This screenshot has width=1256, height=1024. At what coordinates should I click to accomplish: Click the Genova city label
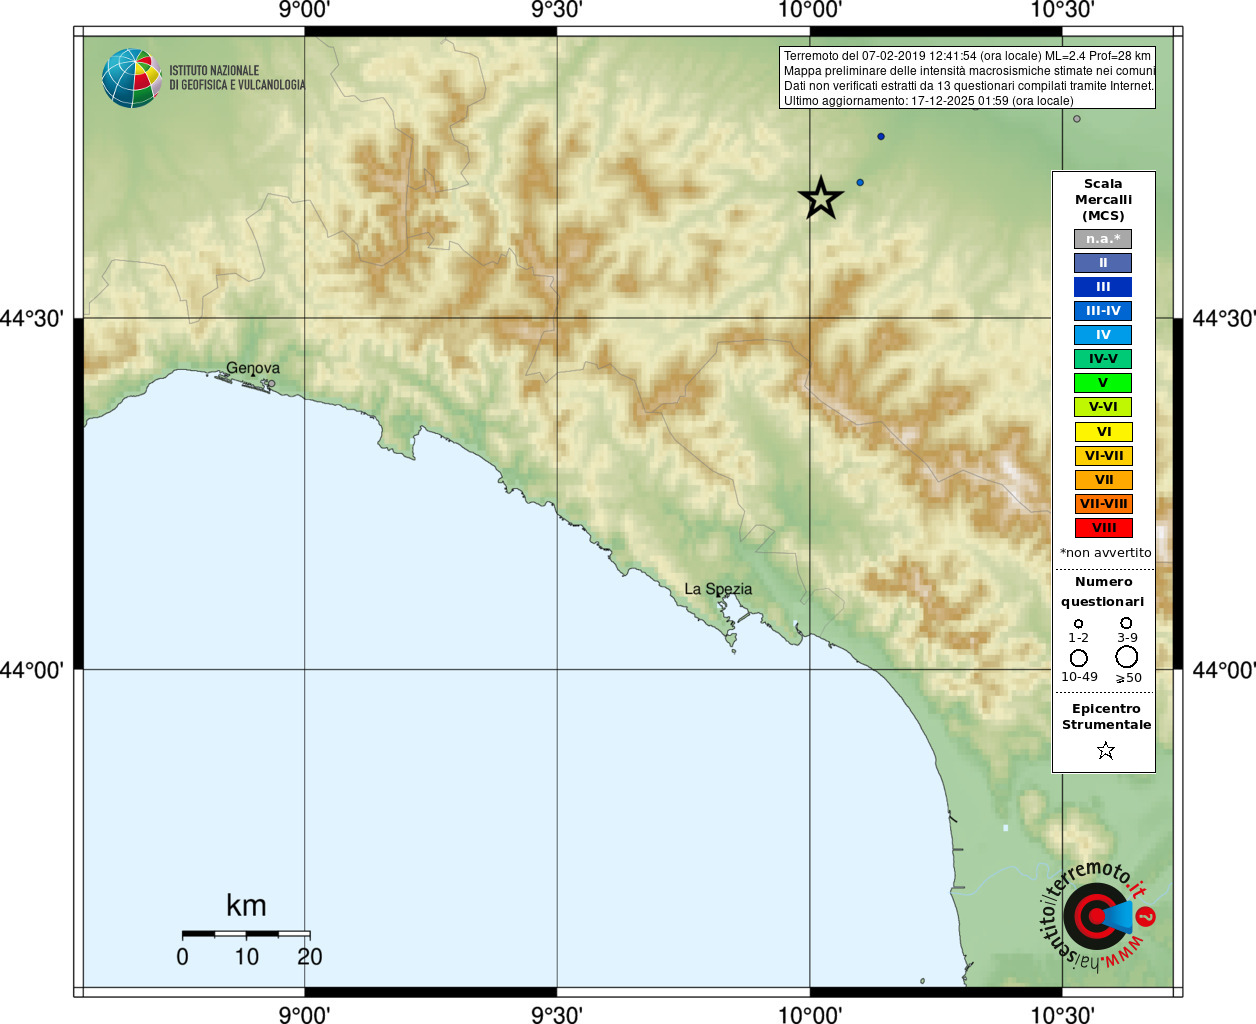tap(253, 368)
